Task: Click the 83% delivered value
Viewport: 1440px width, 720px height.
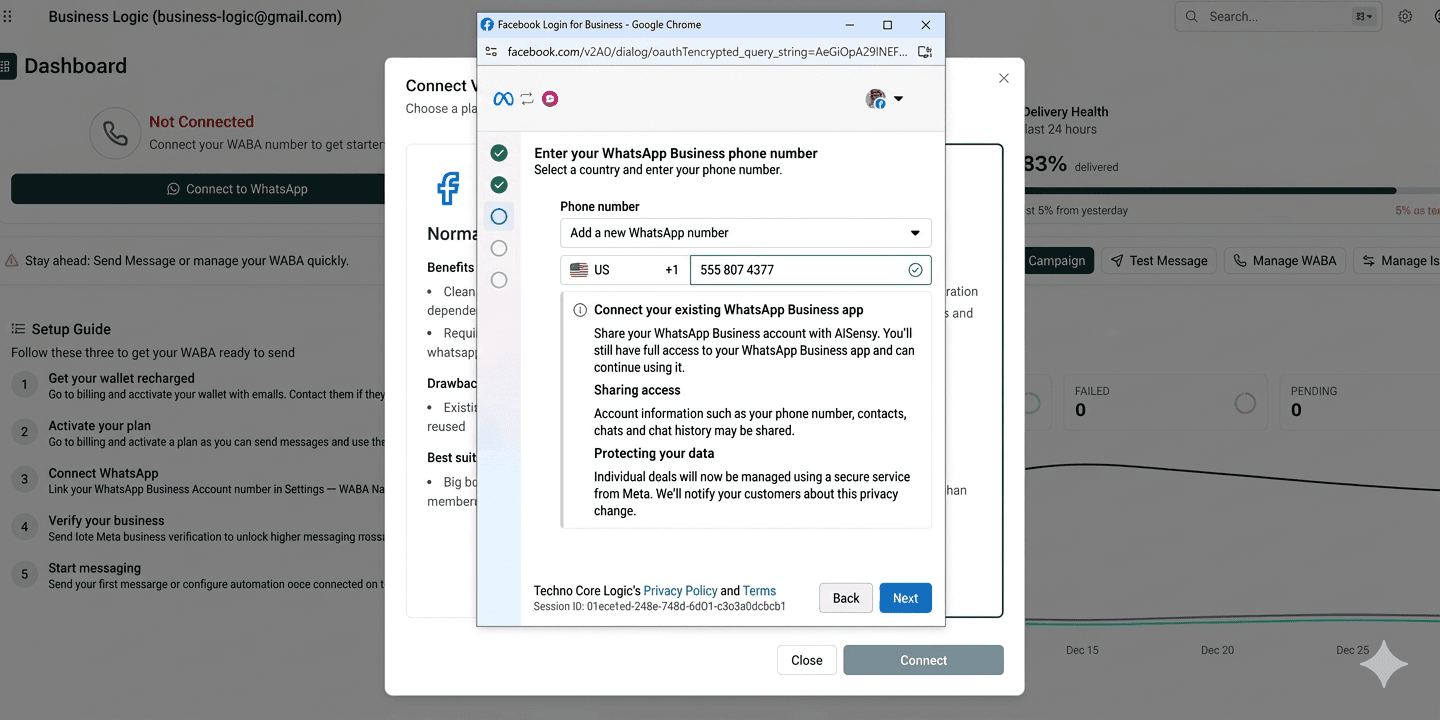Action: (x=1045, y=164)
